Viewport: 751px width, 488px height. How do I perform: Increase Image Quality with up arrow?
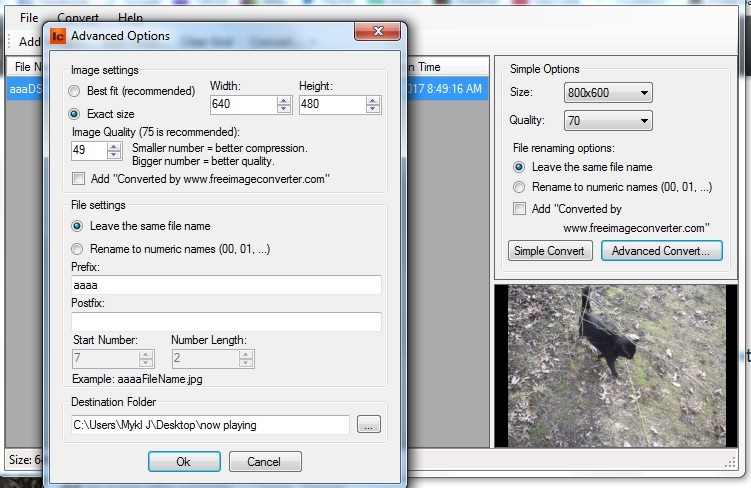(x=114, y=147)
